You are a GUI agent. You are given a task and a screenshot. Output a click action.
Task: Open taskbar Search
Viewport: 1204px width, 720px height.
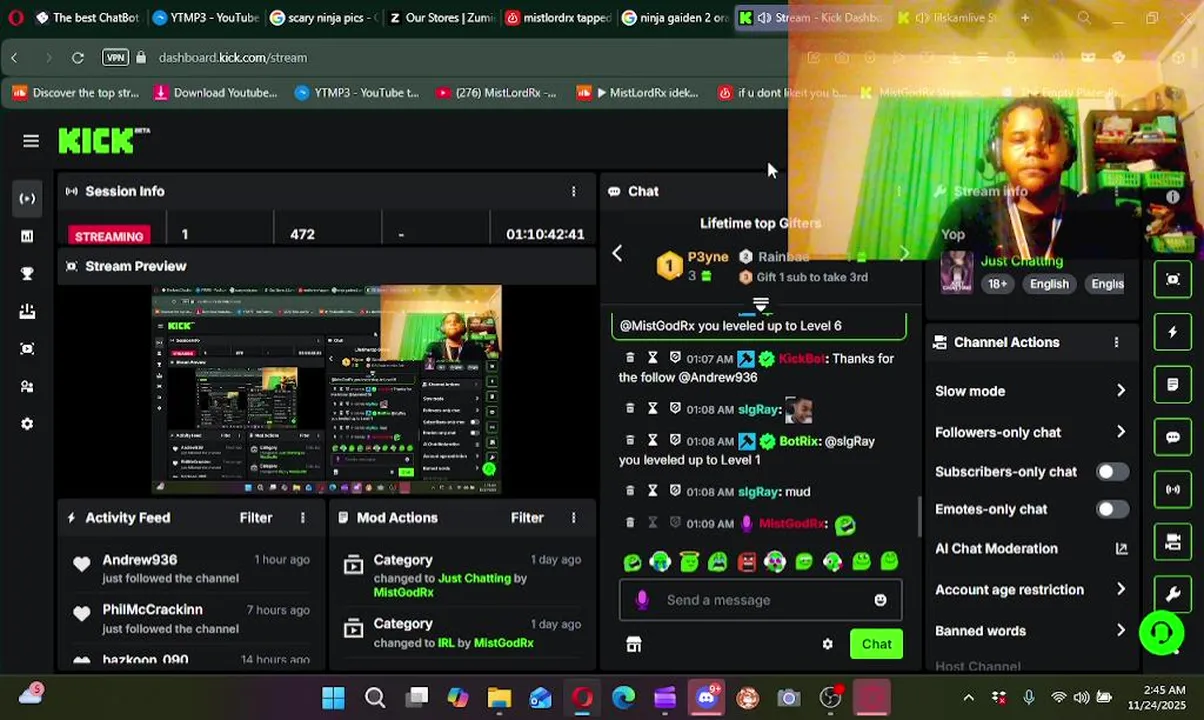(x=375, y=698)
